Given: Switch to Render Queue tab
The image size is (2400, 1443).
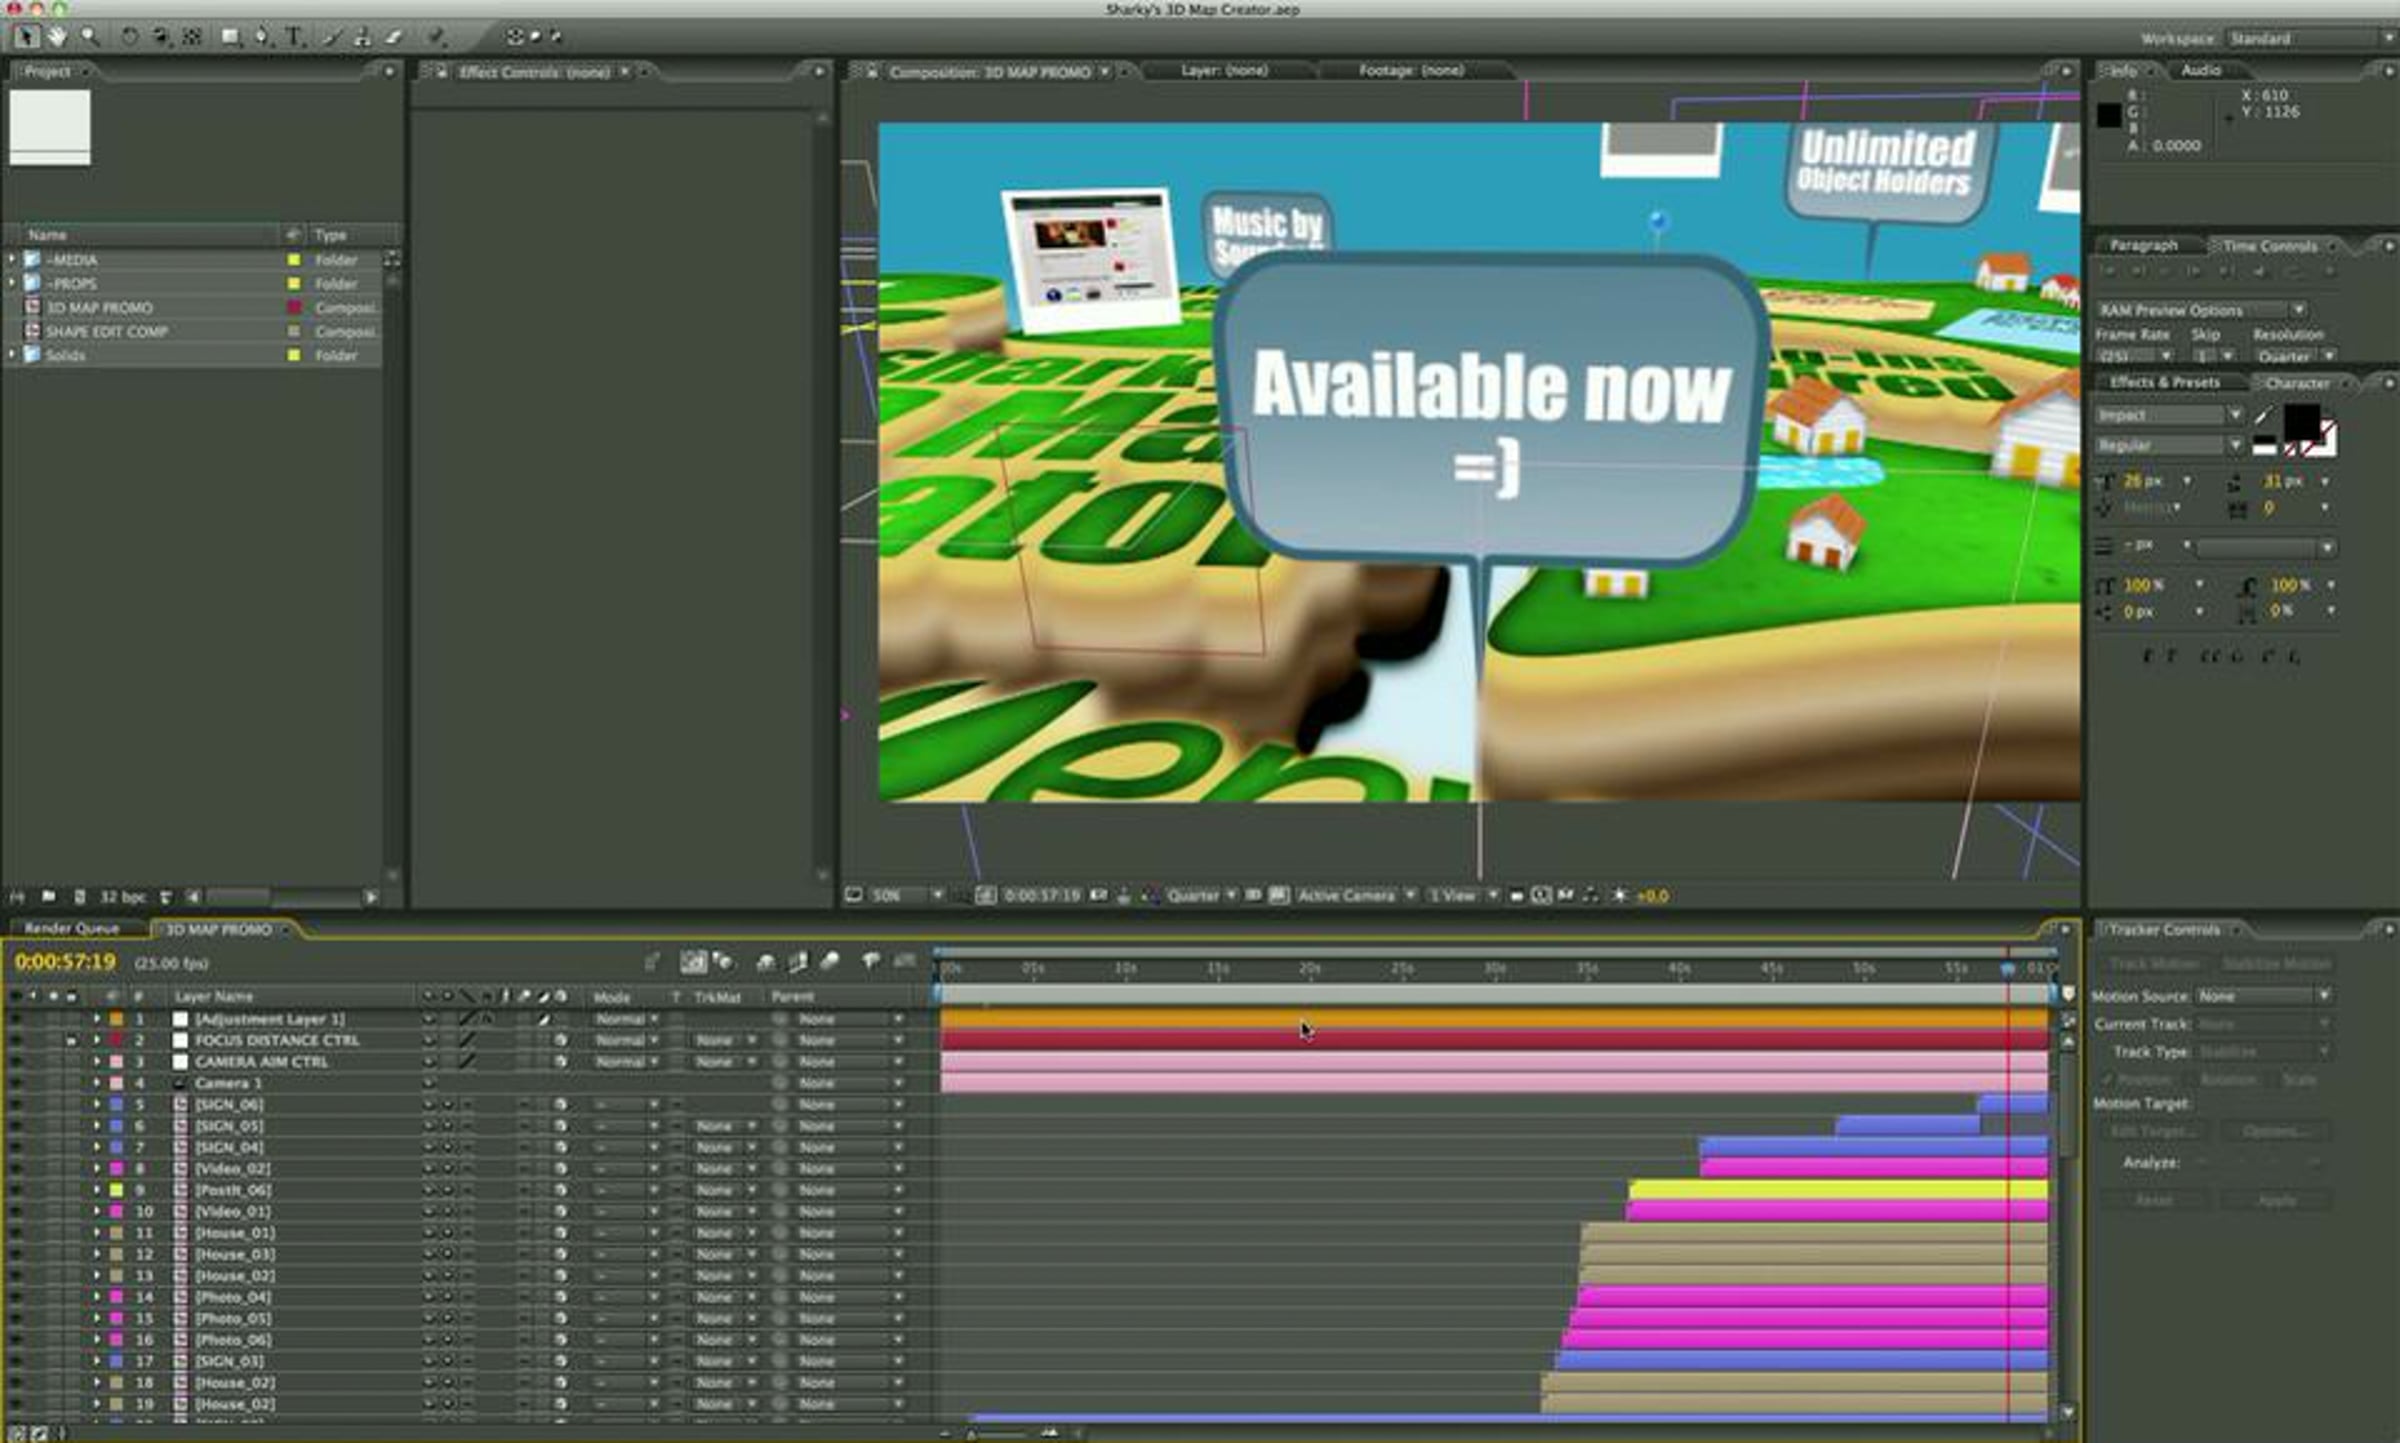Looking at the screenshot, I should click(71, 929).
